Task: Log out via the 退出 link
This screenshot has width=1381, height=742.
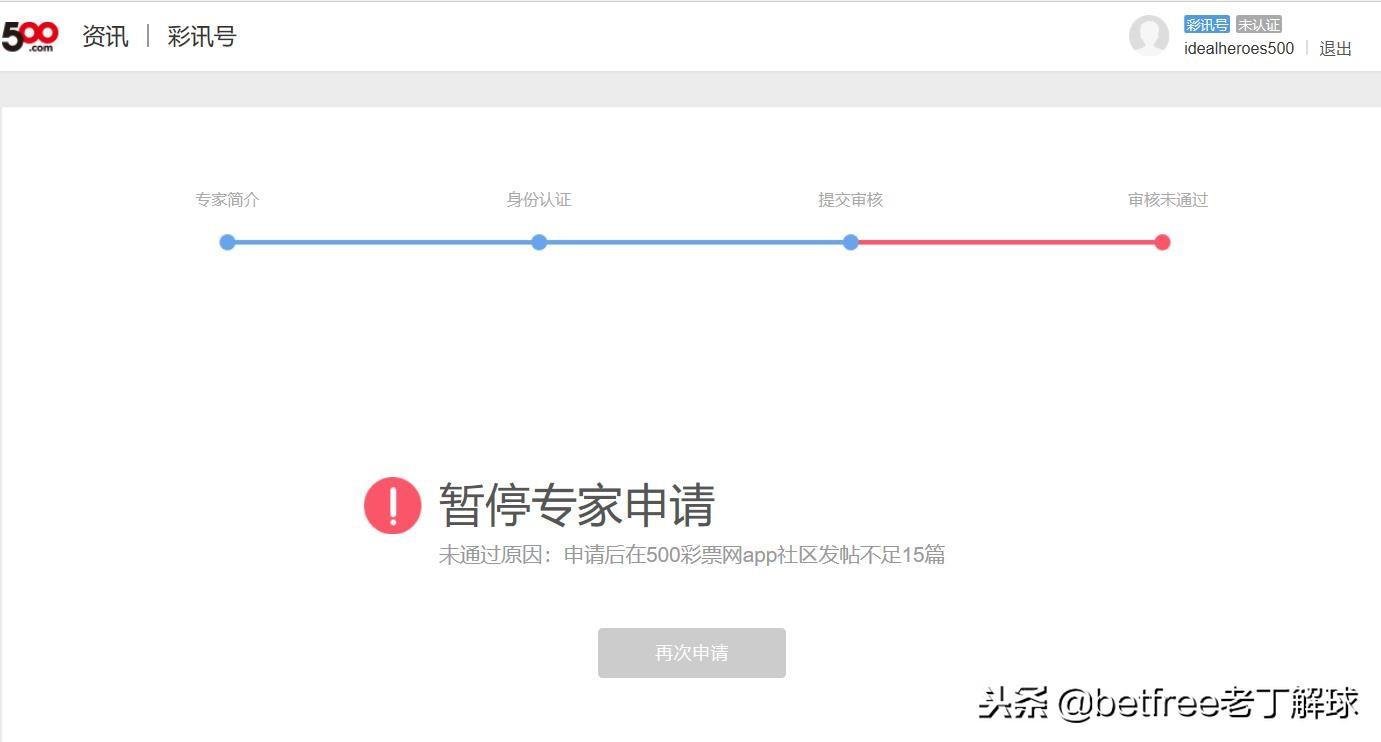Action: (x=1335, y=49)
